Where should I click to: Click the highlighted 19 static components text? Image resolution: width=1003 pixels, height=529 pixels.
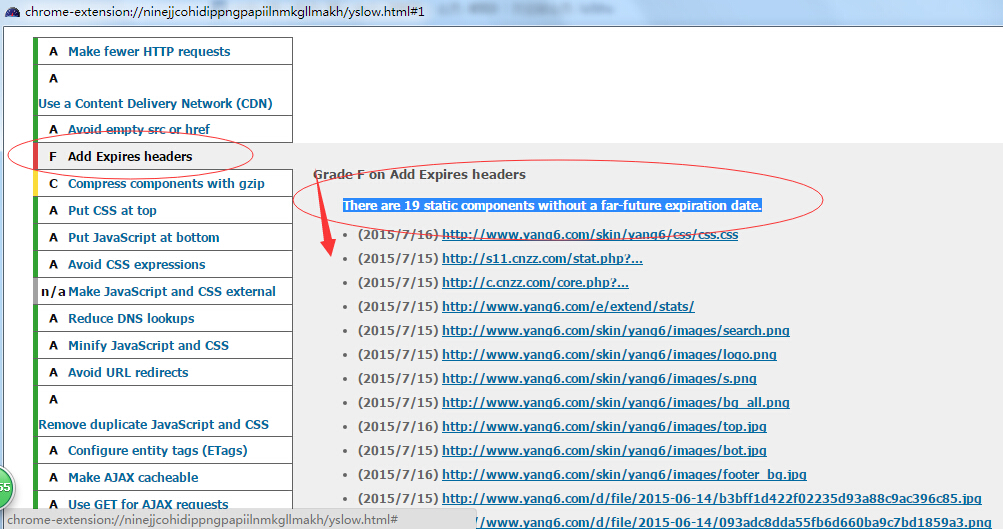552,206
